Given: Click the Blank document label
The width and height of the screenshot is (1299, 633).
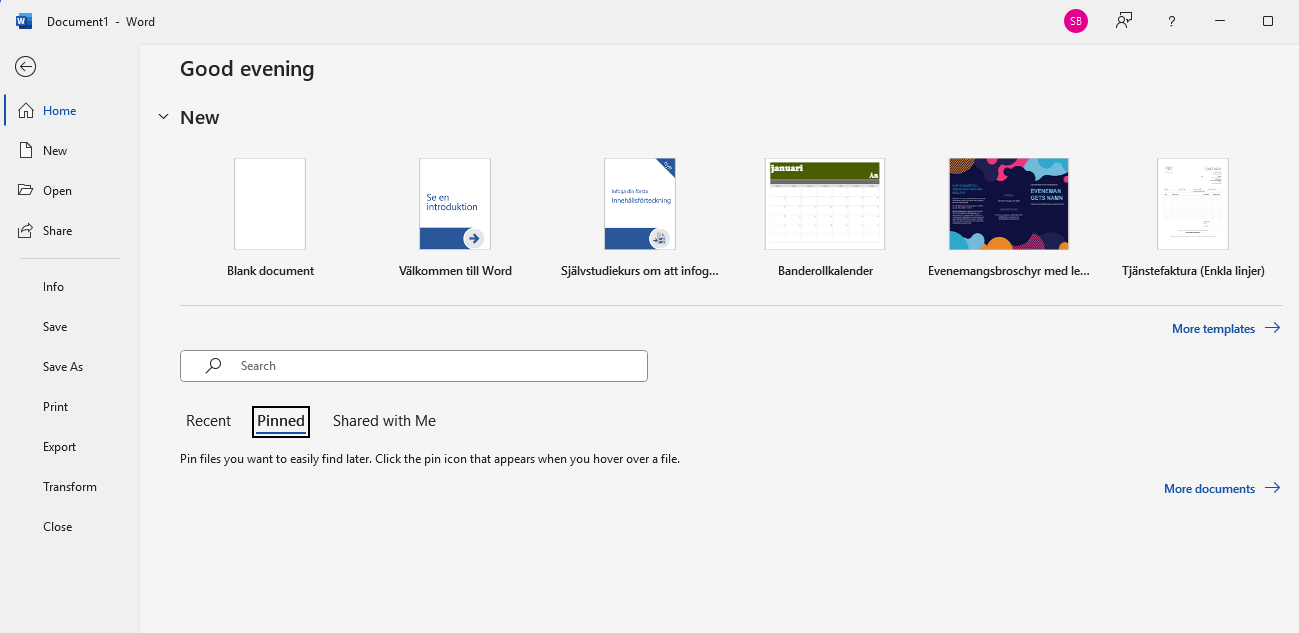Looking at the screenshot, I should click(270, 270).
